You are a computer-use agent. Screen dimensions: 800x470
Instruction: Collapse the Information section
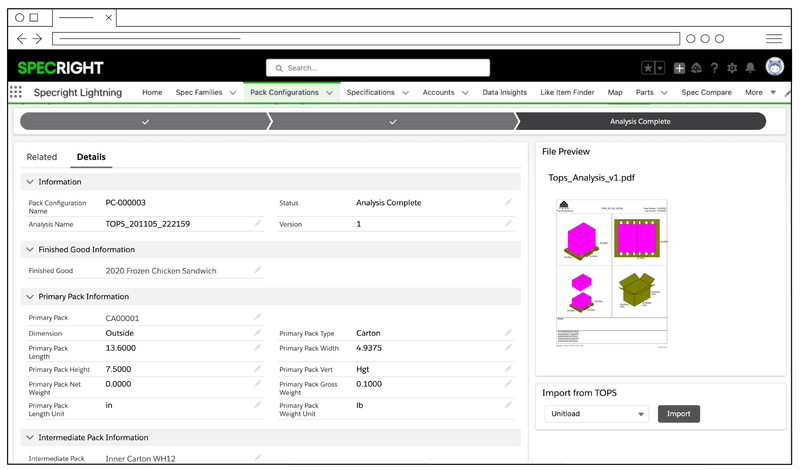pos(30,182)
